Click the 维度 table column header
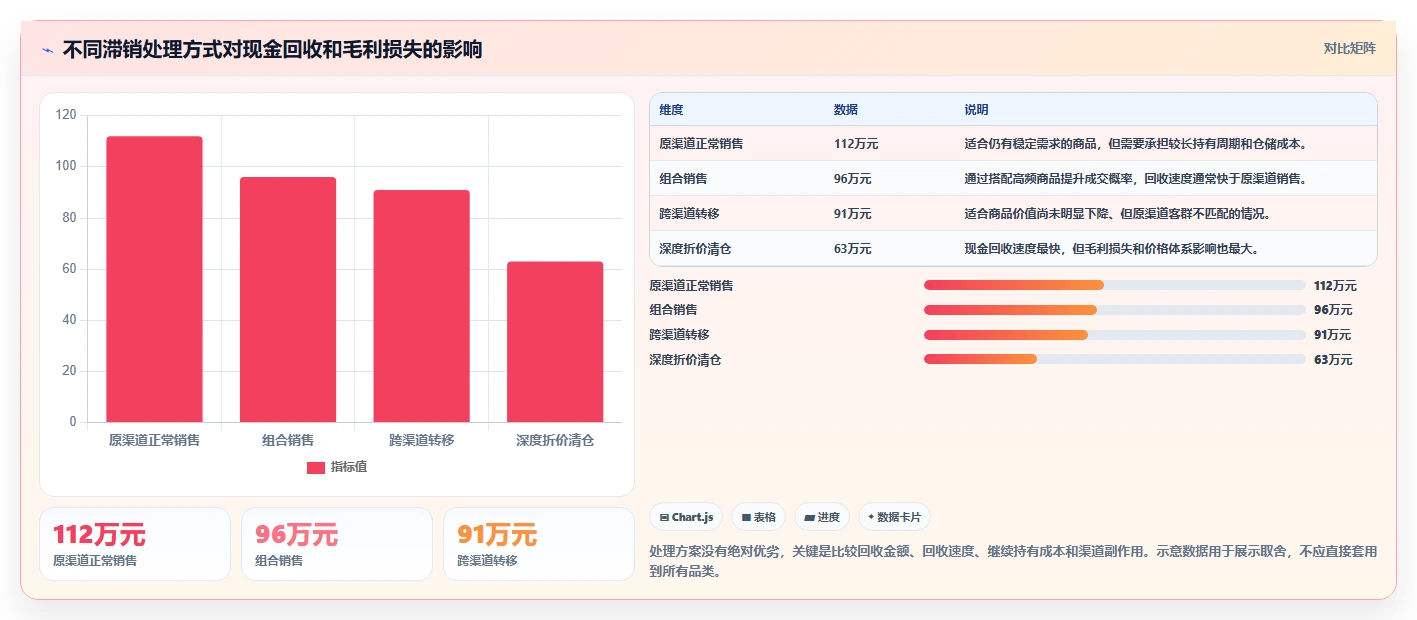This screenshot has width=1417, height=620. 671,110
